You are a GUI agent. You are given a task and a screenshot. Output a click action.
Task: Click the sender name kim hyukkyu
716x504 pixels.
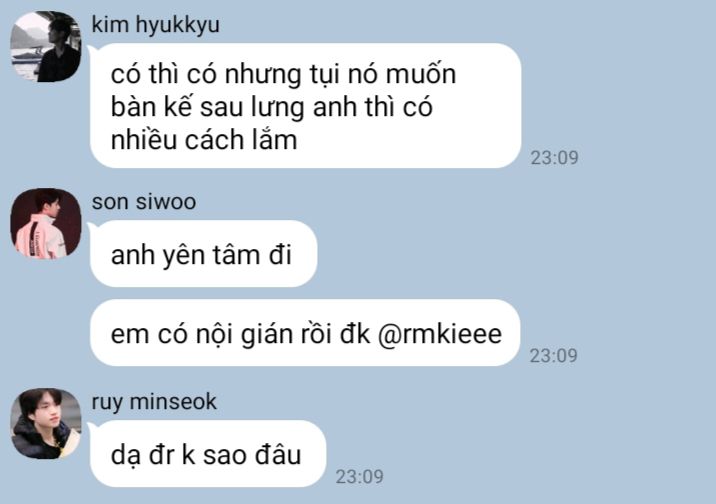(x=155, y=25)
